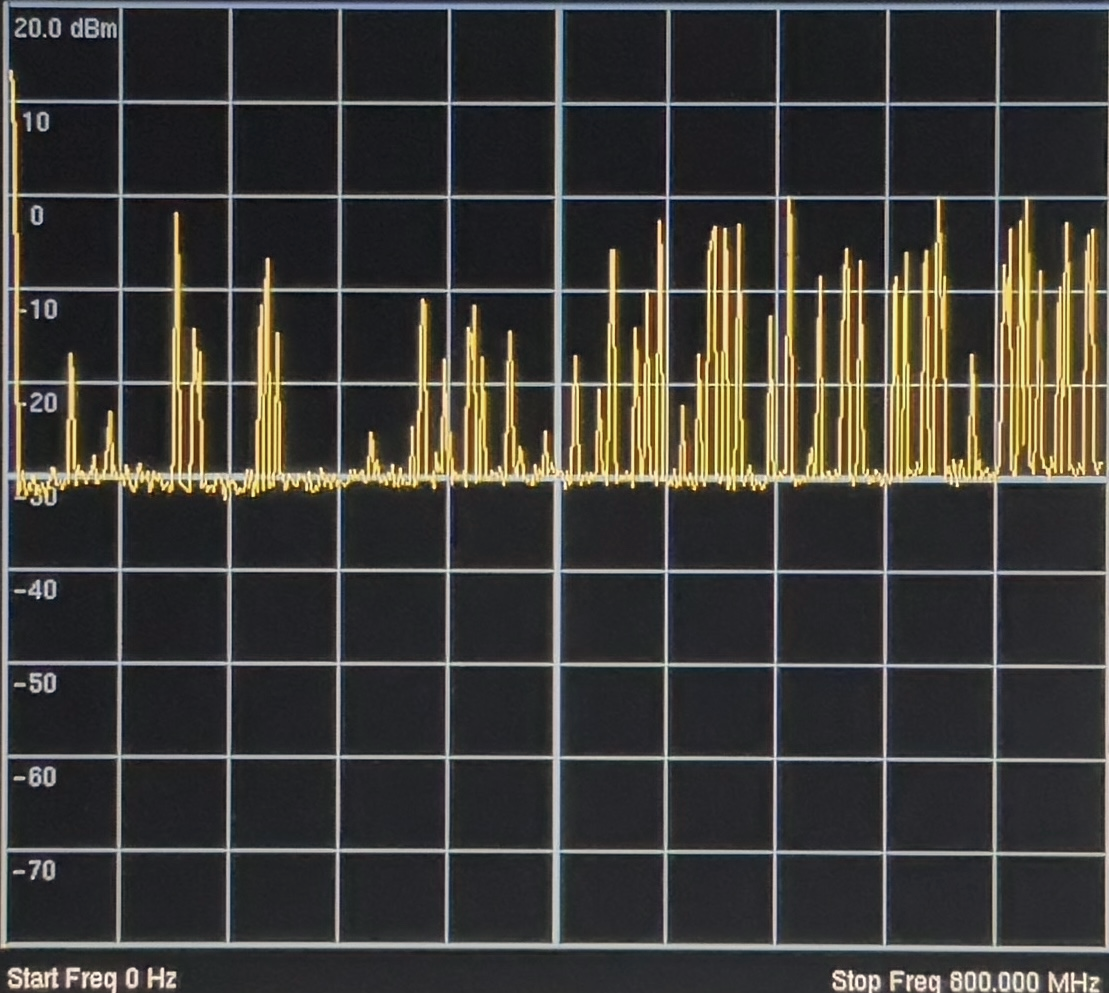This screenshot has width=1109, height=993.
Task: Mark the tallest peak in the fourth grid column
Action: pyautogui.click(x=423, y=301)
